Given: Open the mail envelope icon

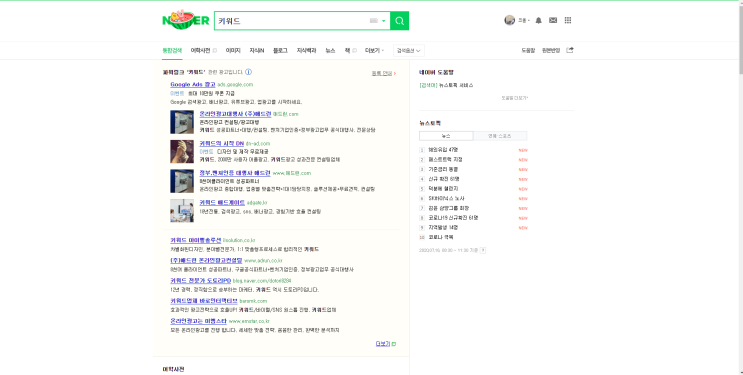Looking at the screenshot, I should [x=553, y=20].
